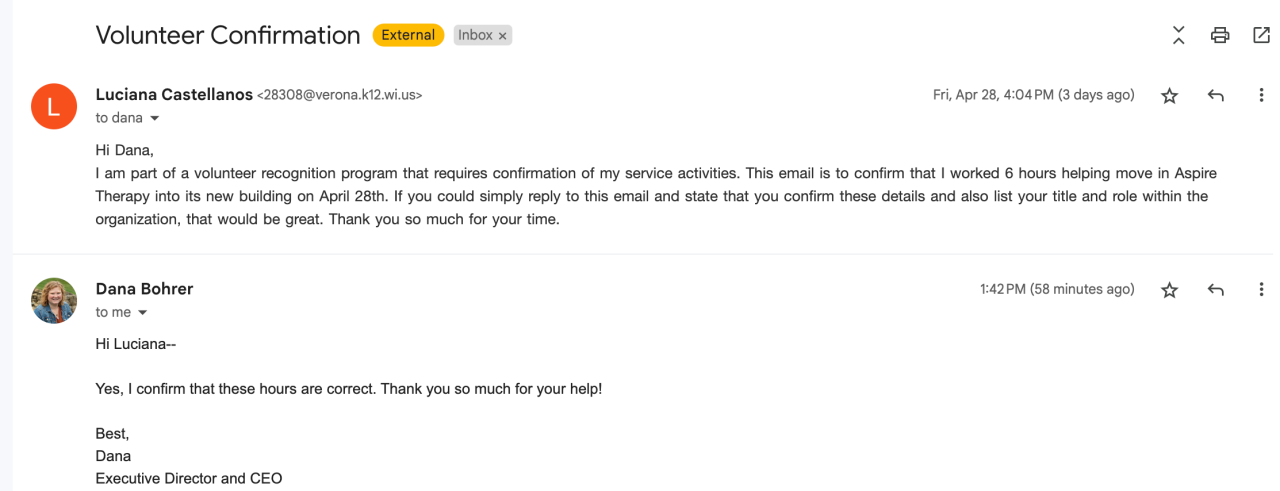Click the yellow External tag
The image size is (1280, 491).
coord(408,35)
